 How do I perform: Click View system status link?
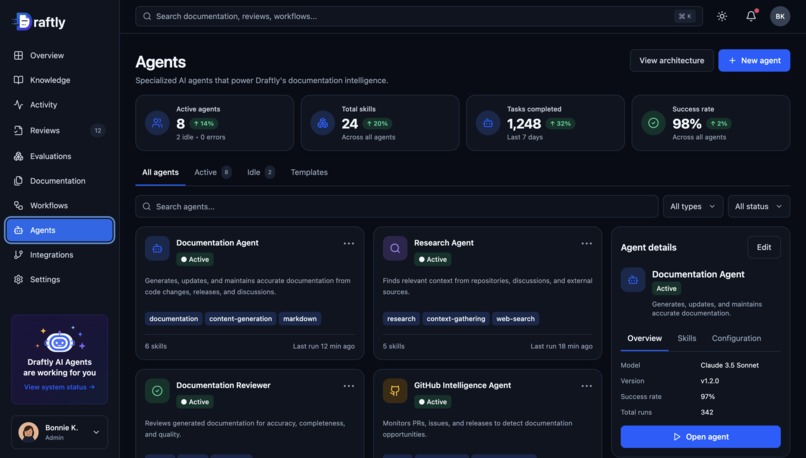coord(59,387)
